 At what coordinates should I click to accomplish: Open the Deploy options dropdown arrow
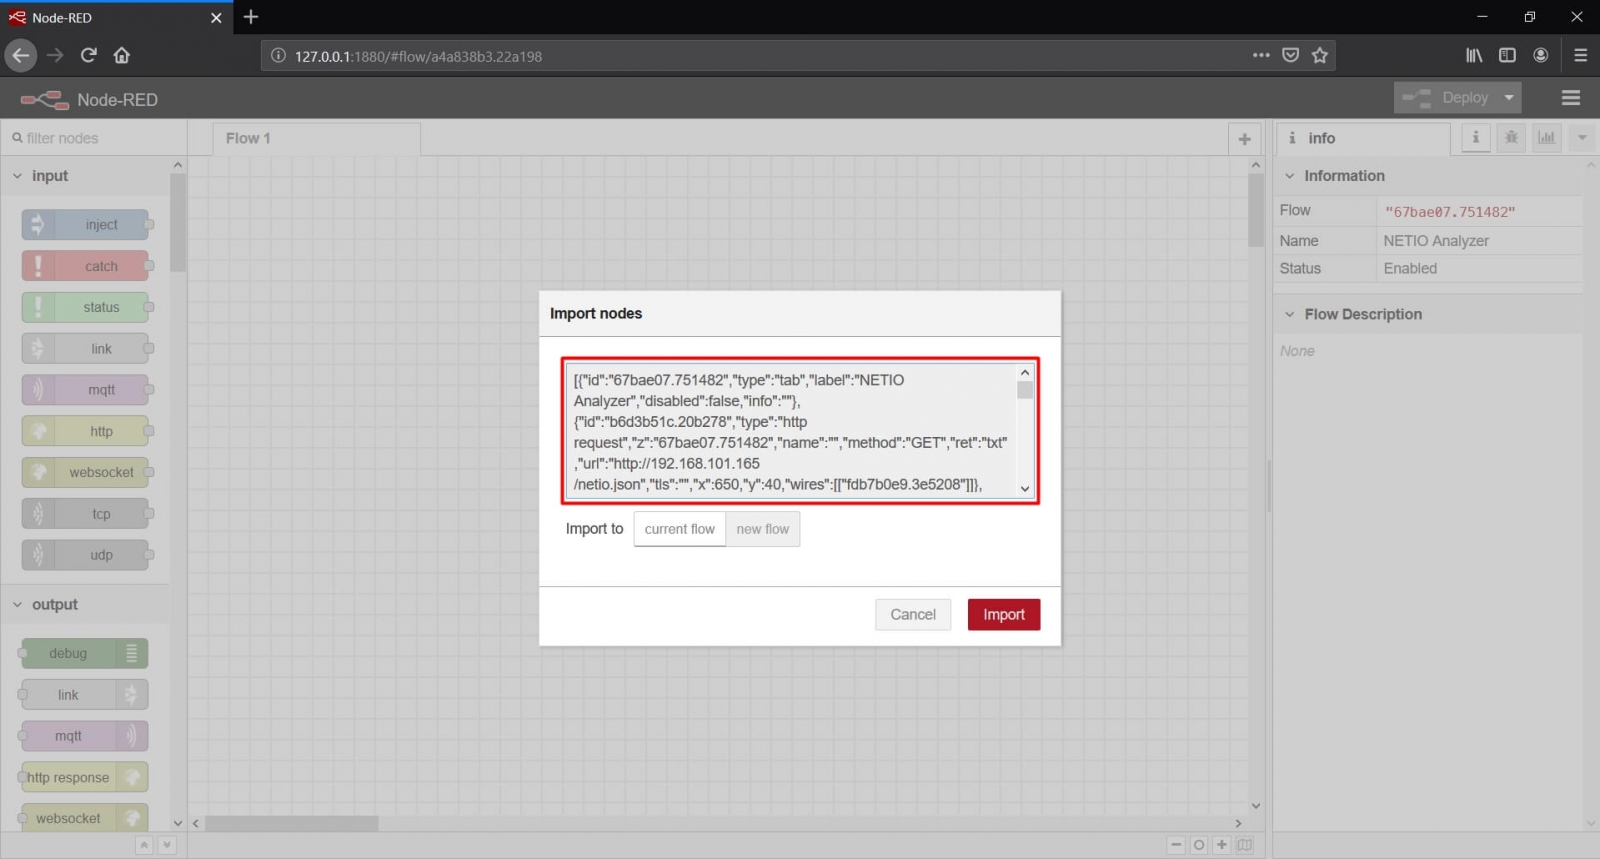tap(1509, 98)
